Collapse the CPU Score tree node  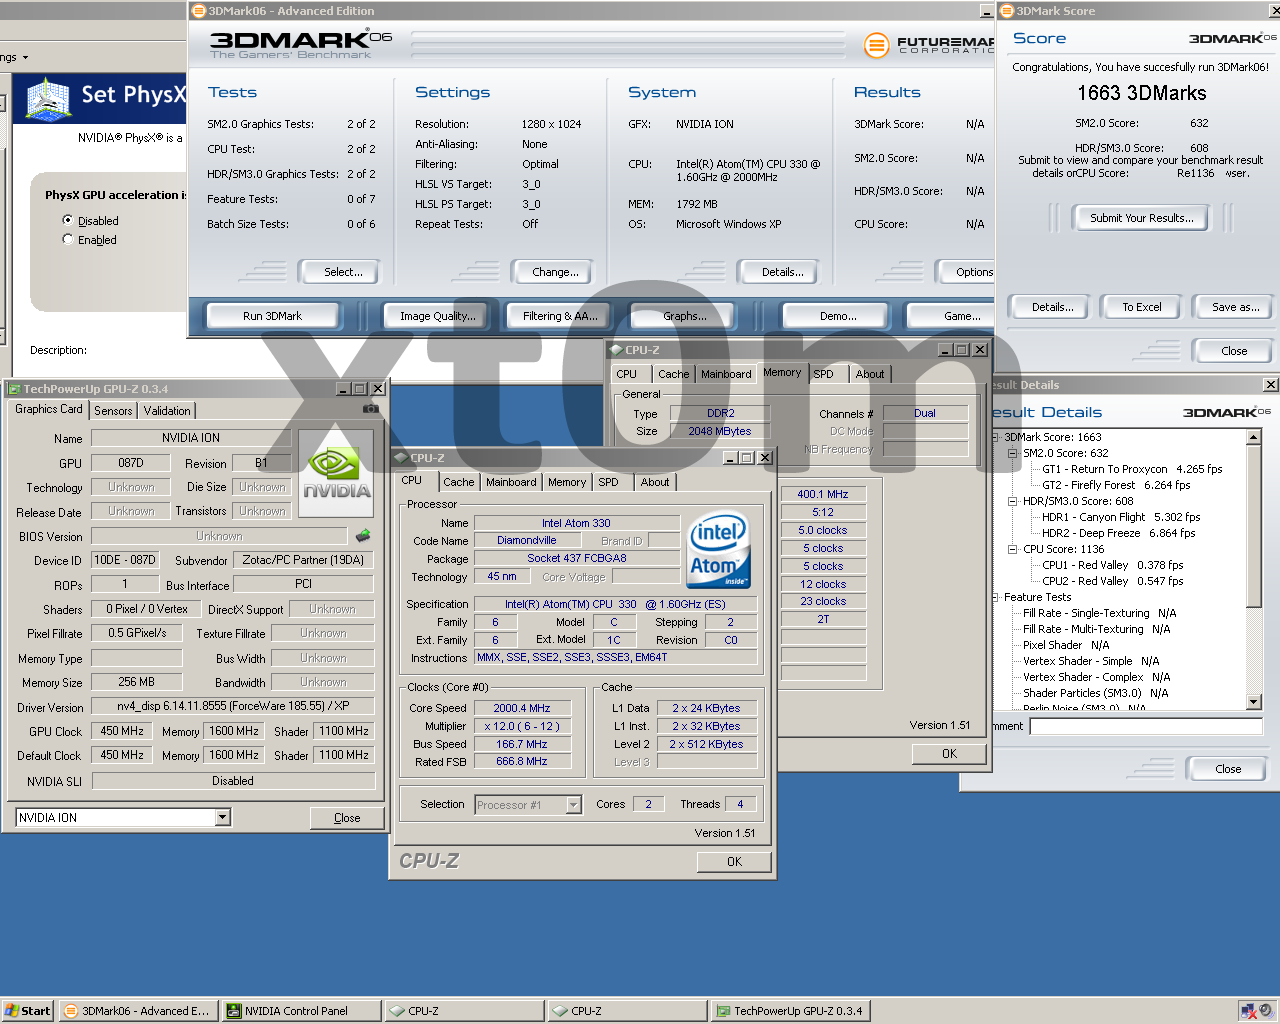coord(1012,549)
